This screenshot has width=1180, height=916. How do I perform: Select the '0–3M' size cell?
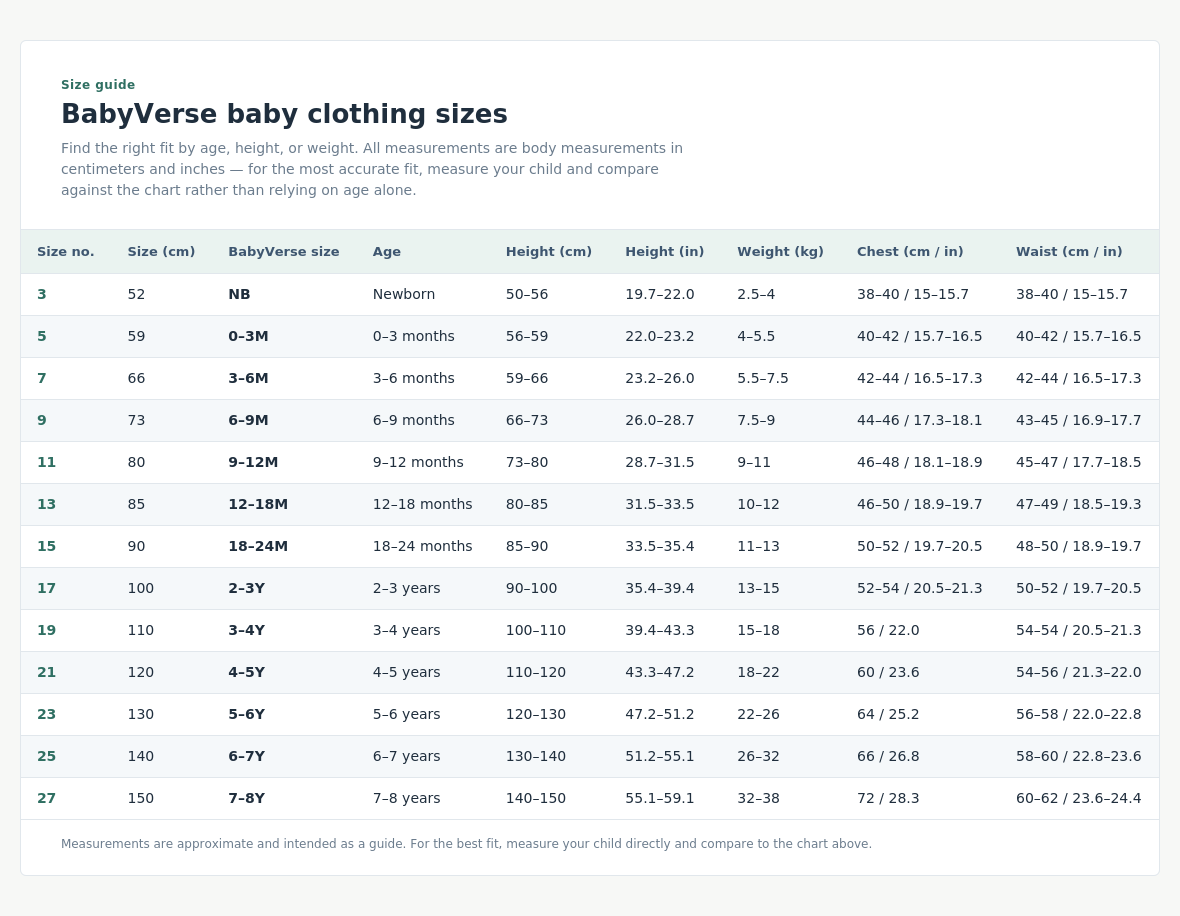click(x=248, y=336)
